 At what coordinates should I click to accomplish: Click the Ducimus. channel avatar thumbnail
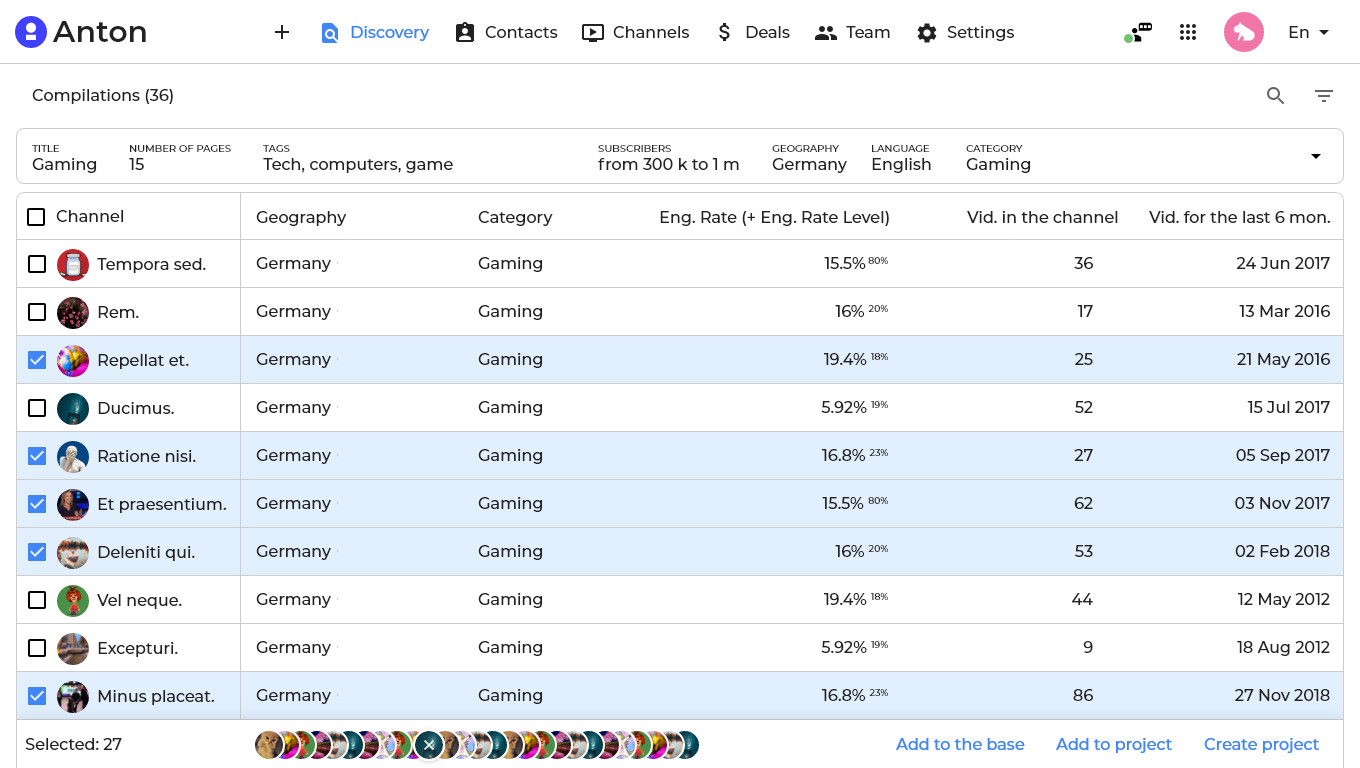coord(73,408)
